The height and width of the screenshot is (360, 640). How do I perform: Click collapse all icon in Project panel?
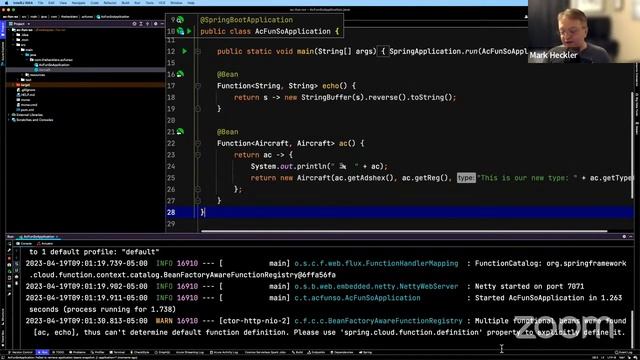[147, 24]
